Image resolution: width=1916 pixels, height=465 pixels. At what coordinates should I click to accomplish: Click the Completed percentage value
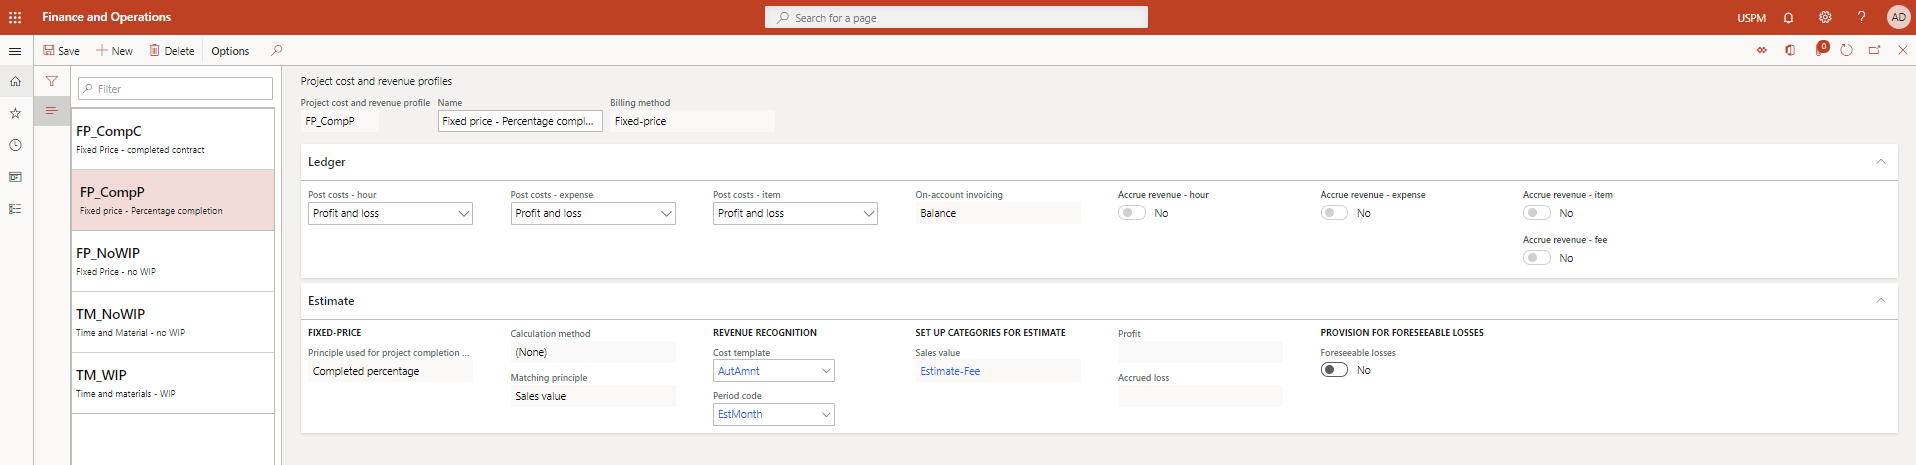point(390,371)
